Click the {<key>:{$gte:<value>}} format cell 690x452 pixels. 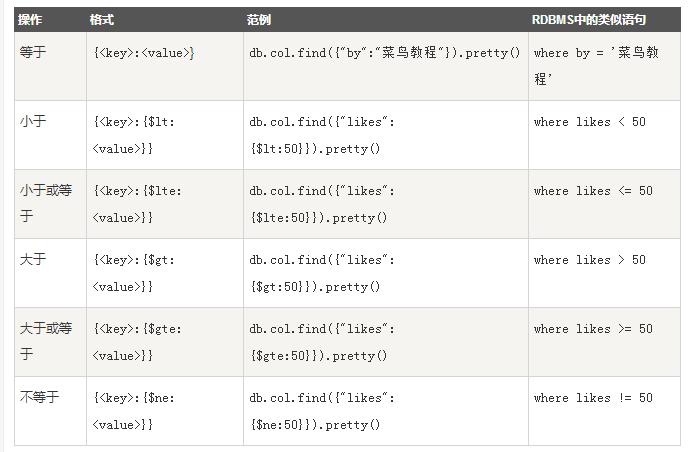coord(165,342)
